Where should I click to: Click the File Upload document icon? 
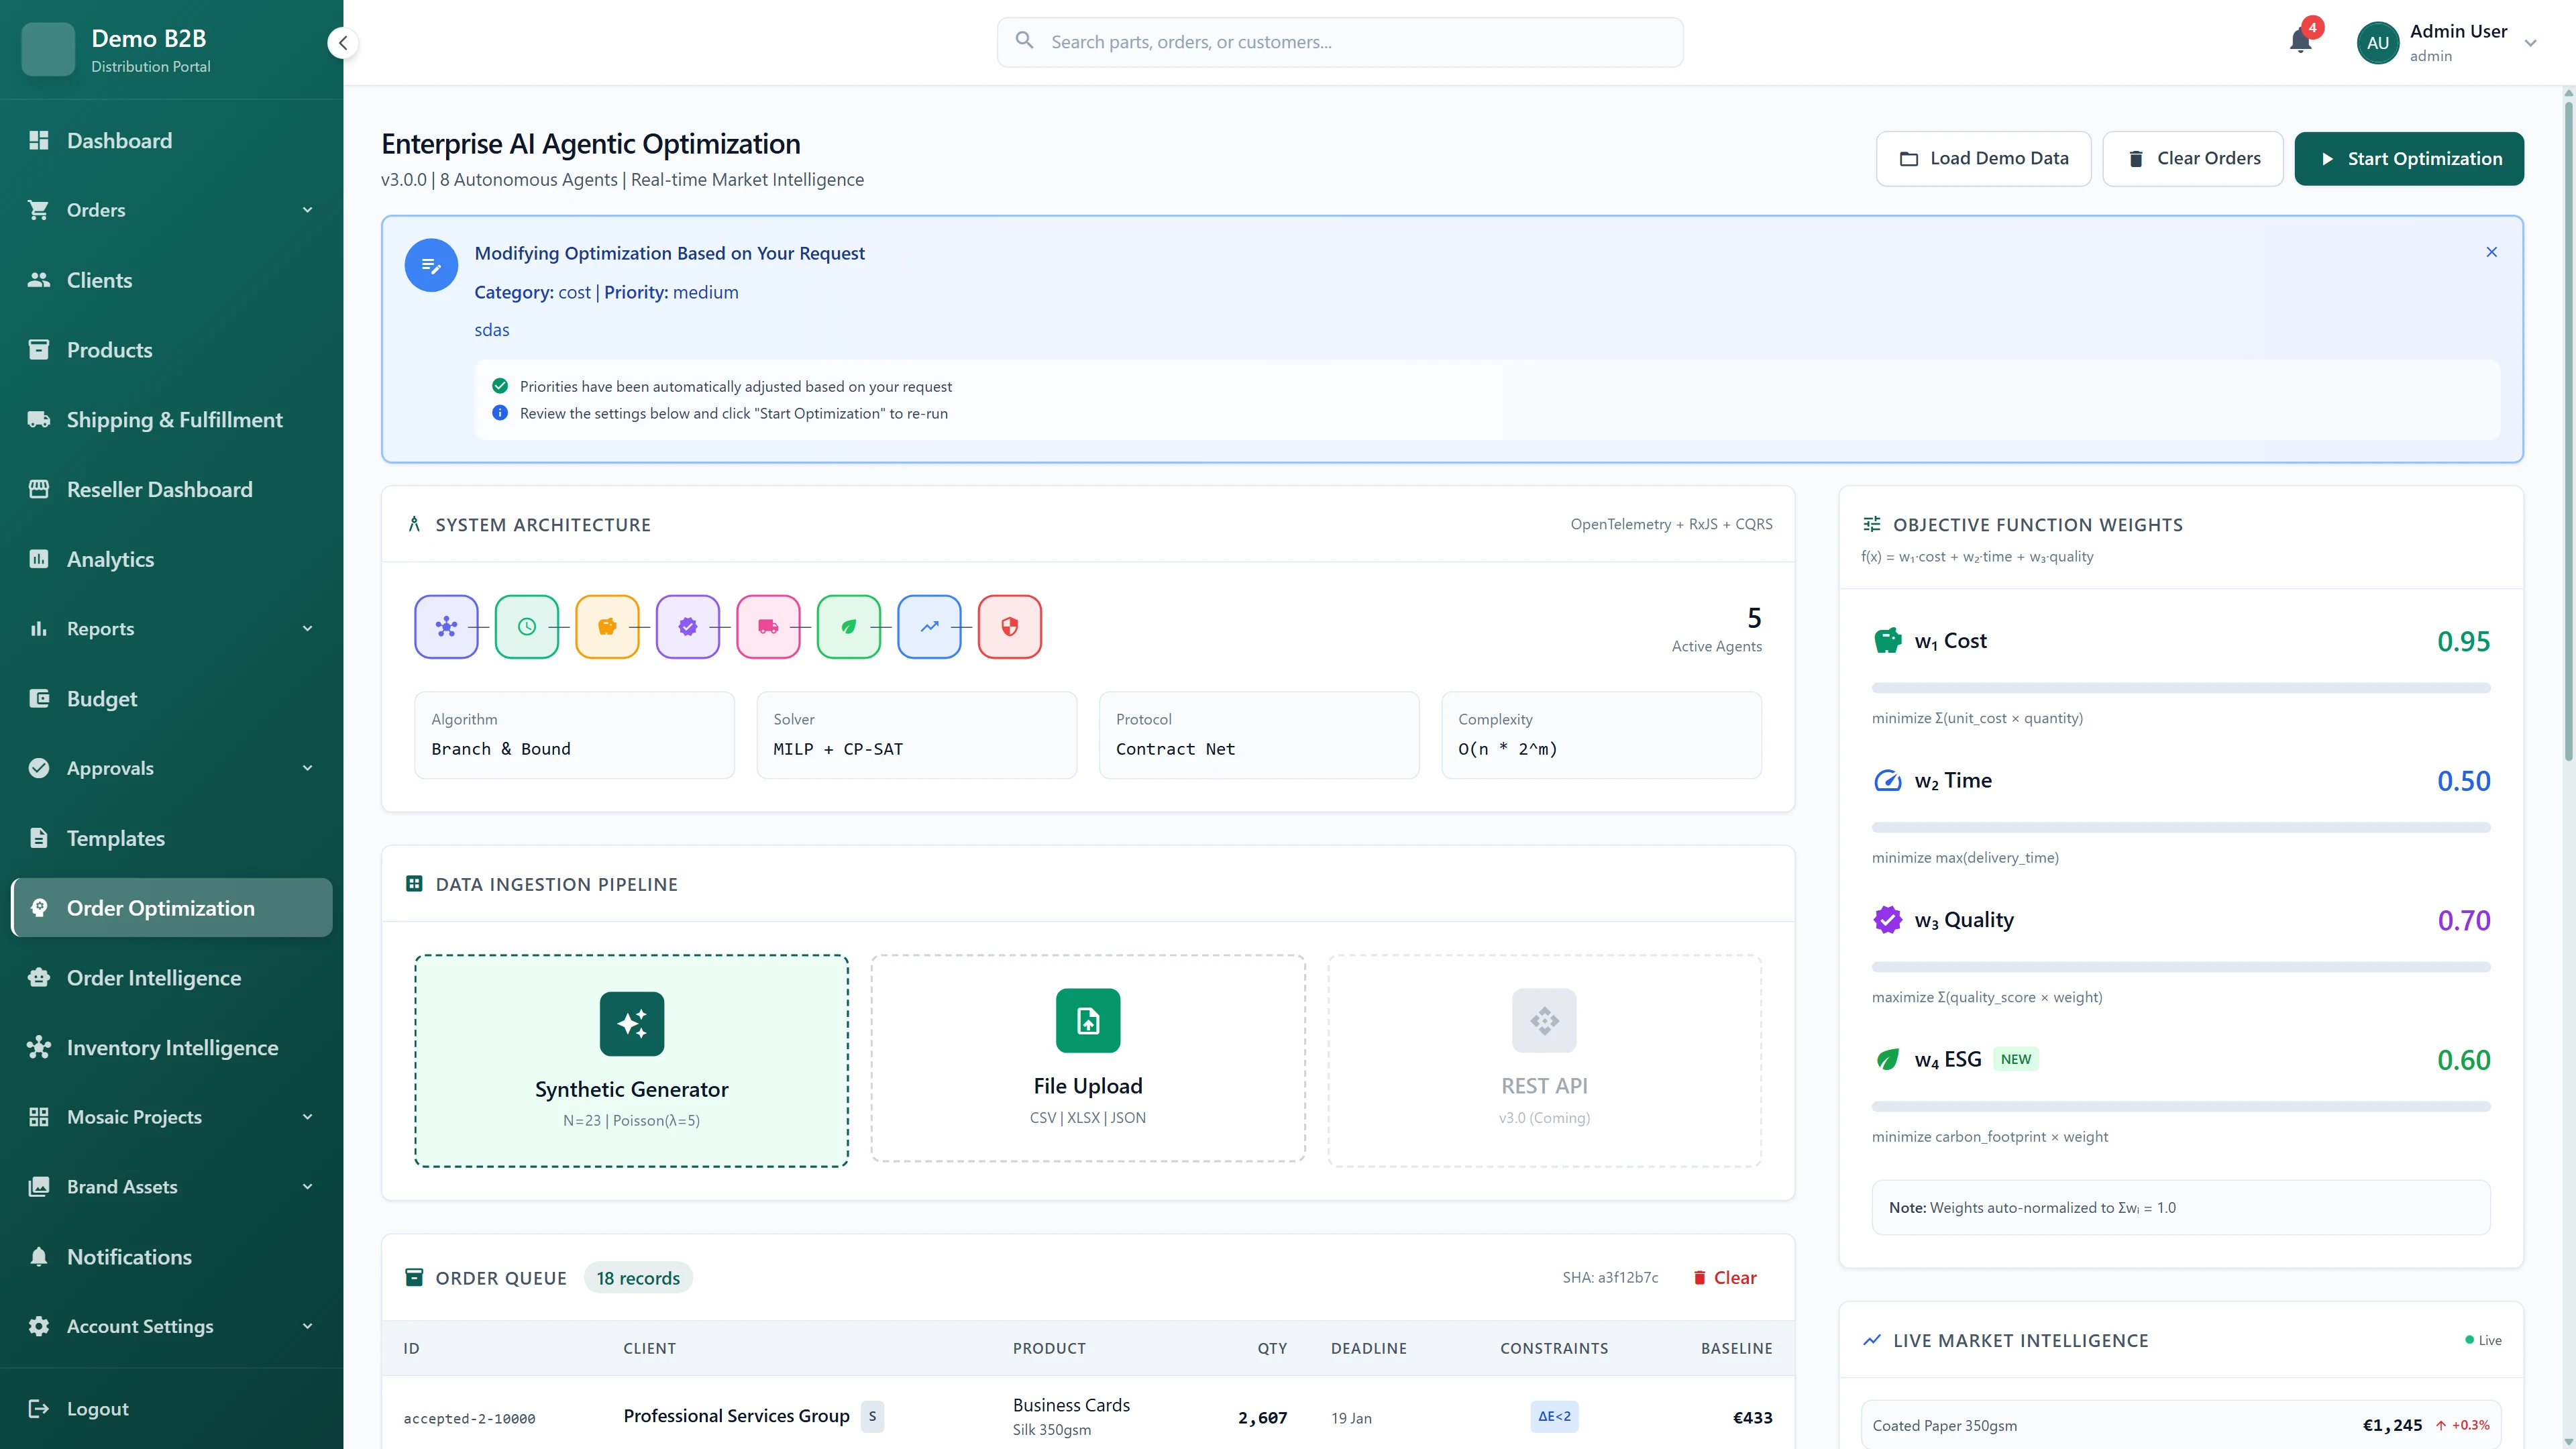coord(1087,1020)
